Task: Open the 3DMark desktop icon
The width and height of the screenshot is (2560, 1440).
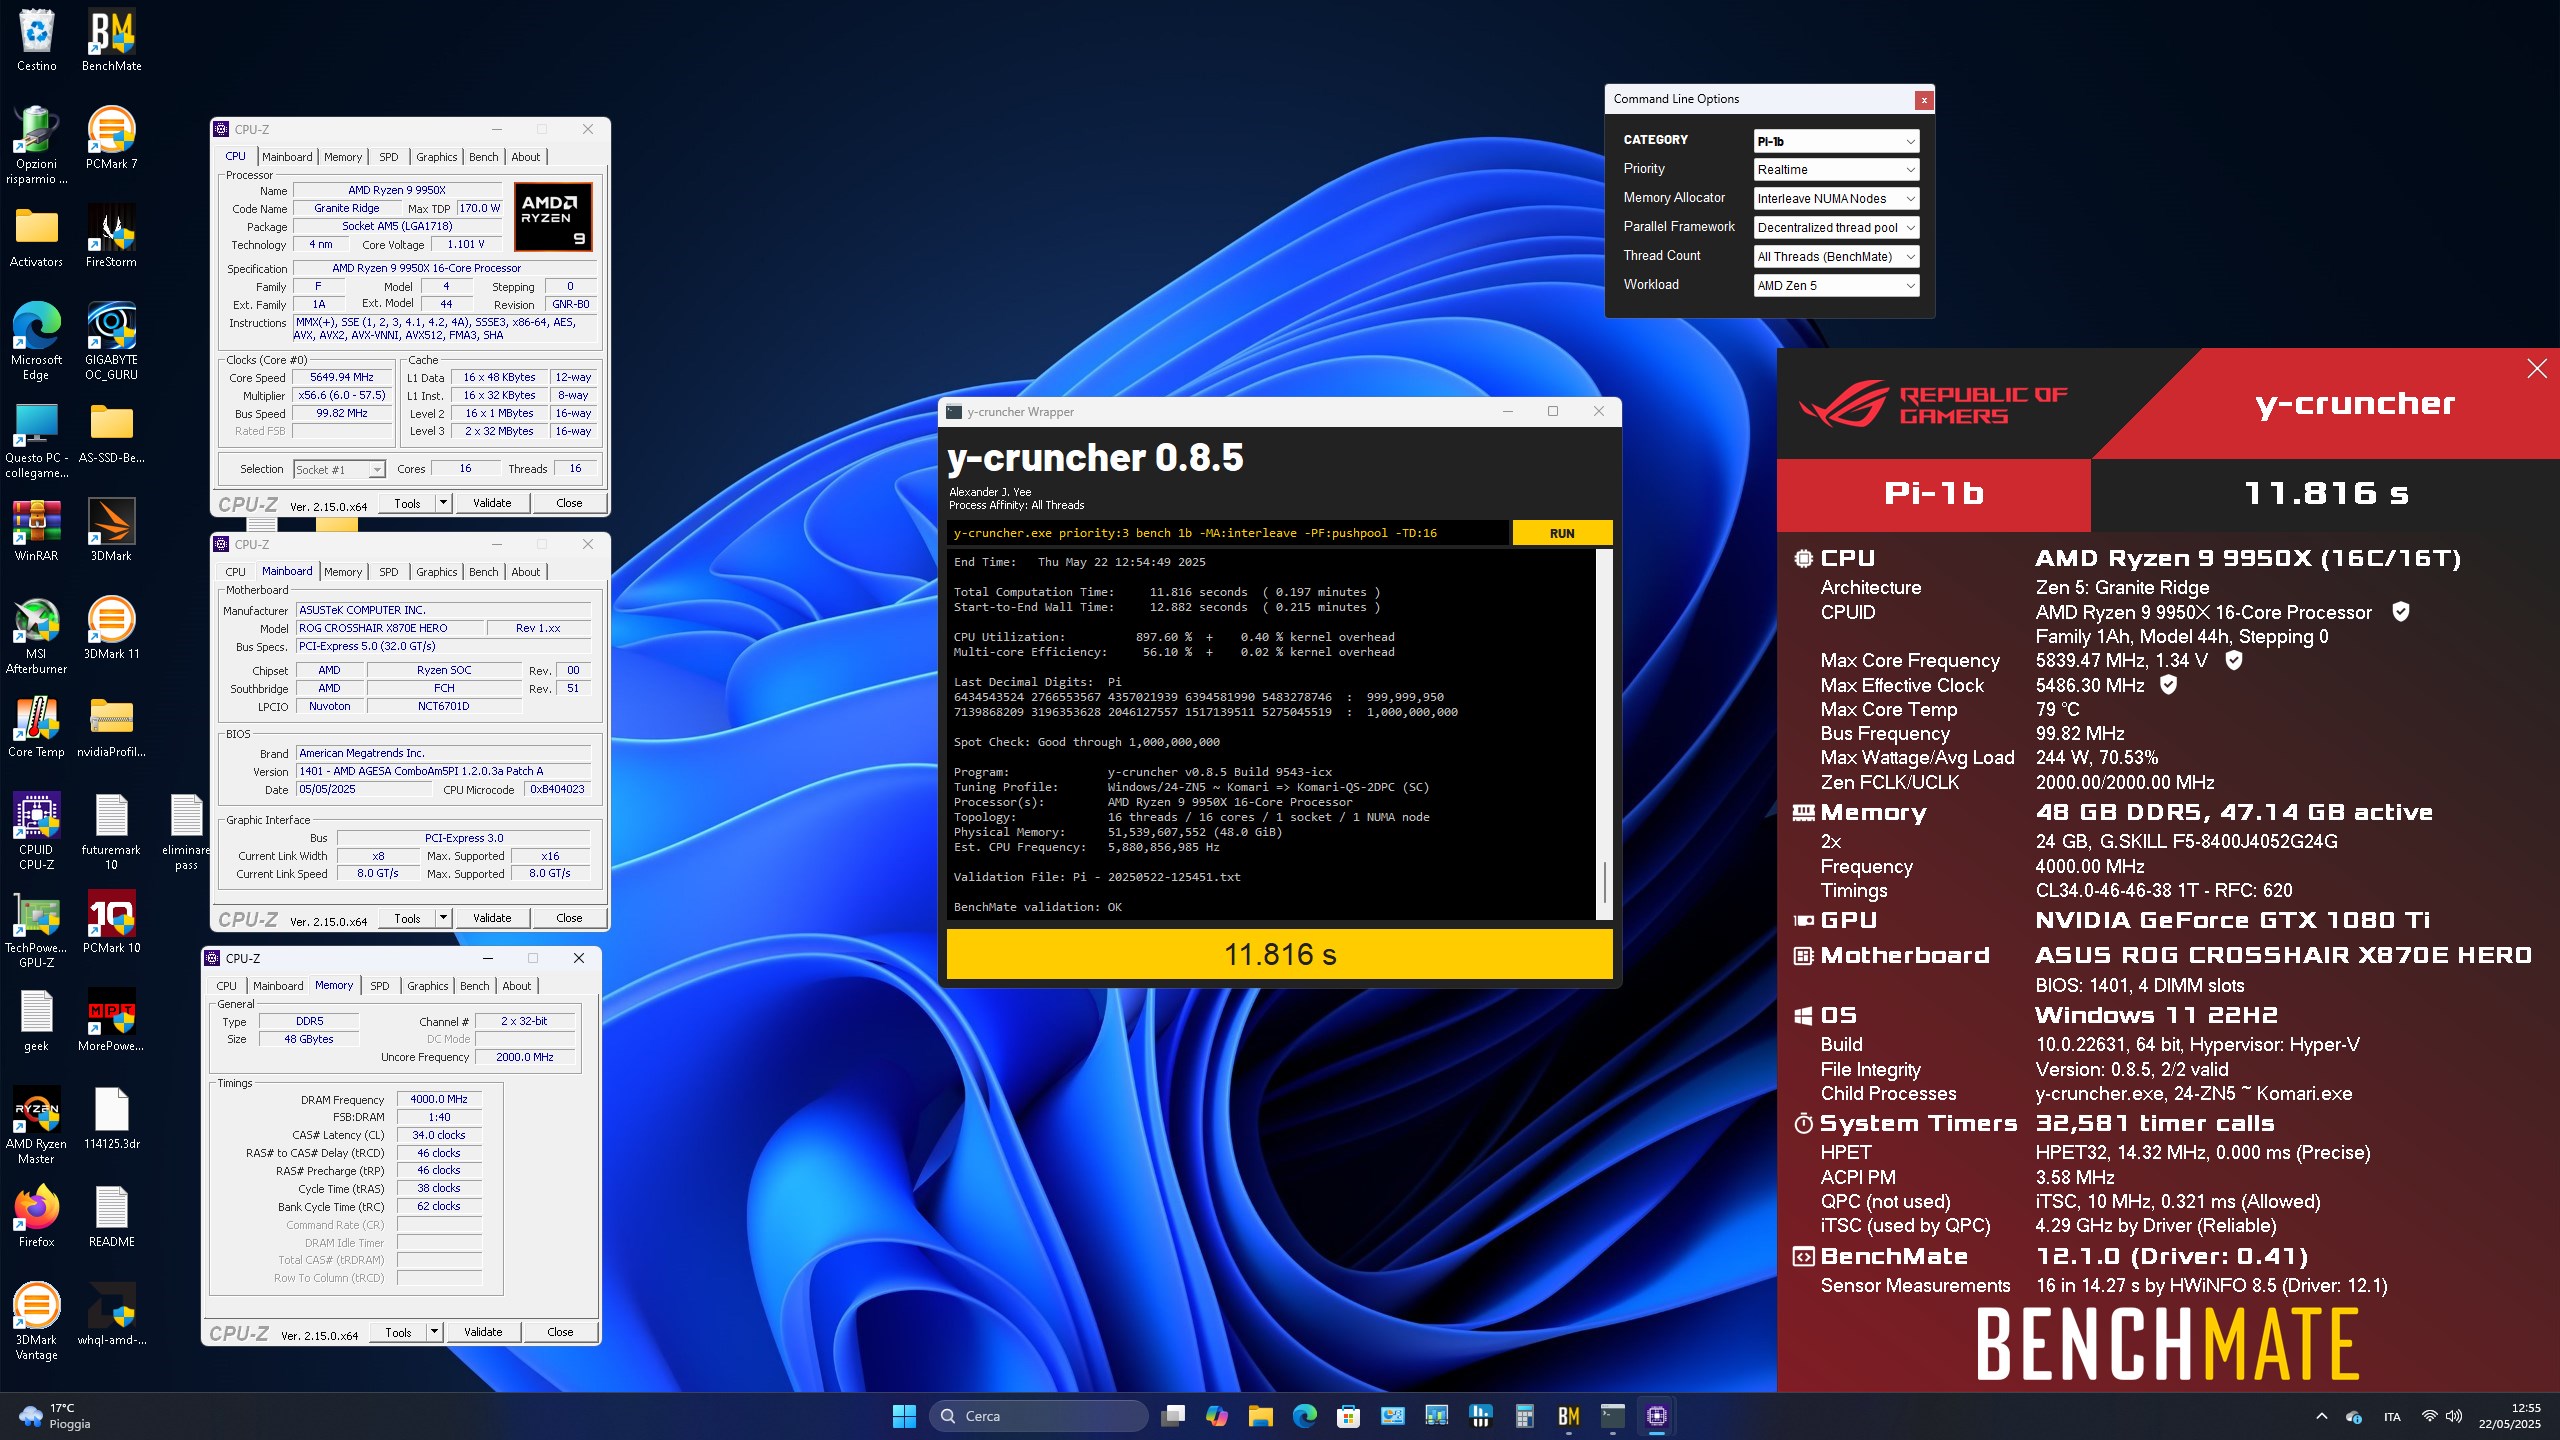Action: pos(111,530)
